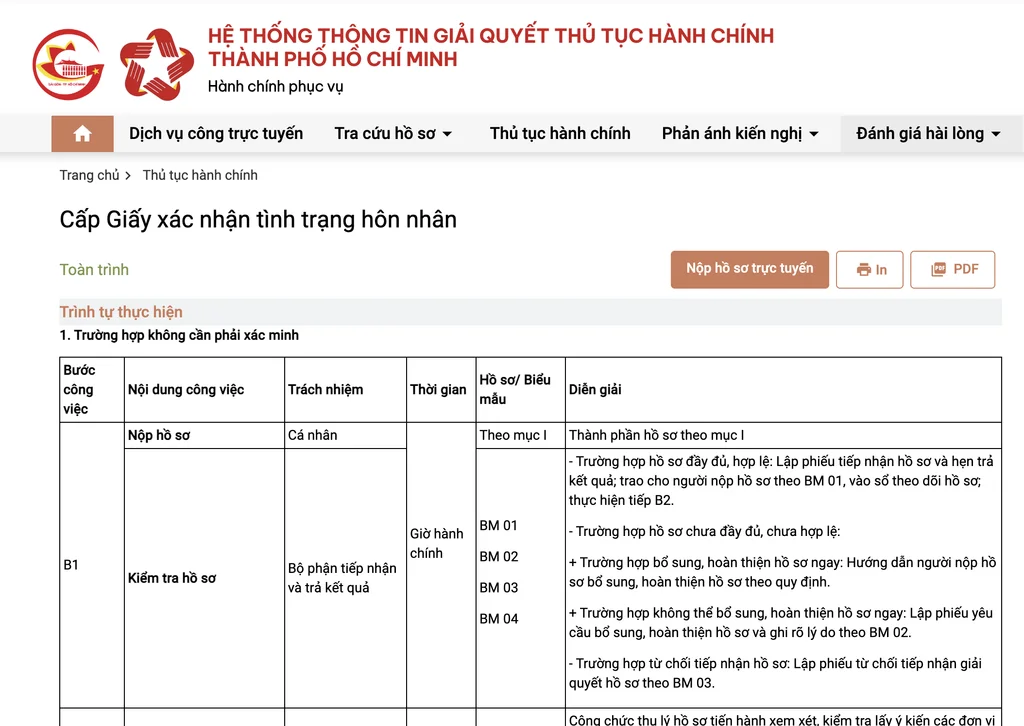Click Hành chính phục vụ tagline
1024x726 pixels.
click(276, 86)
